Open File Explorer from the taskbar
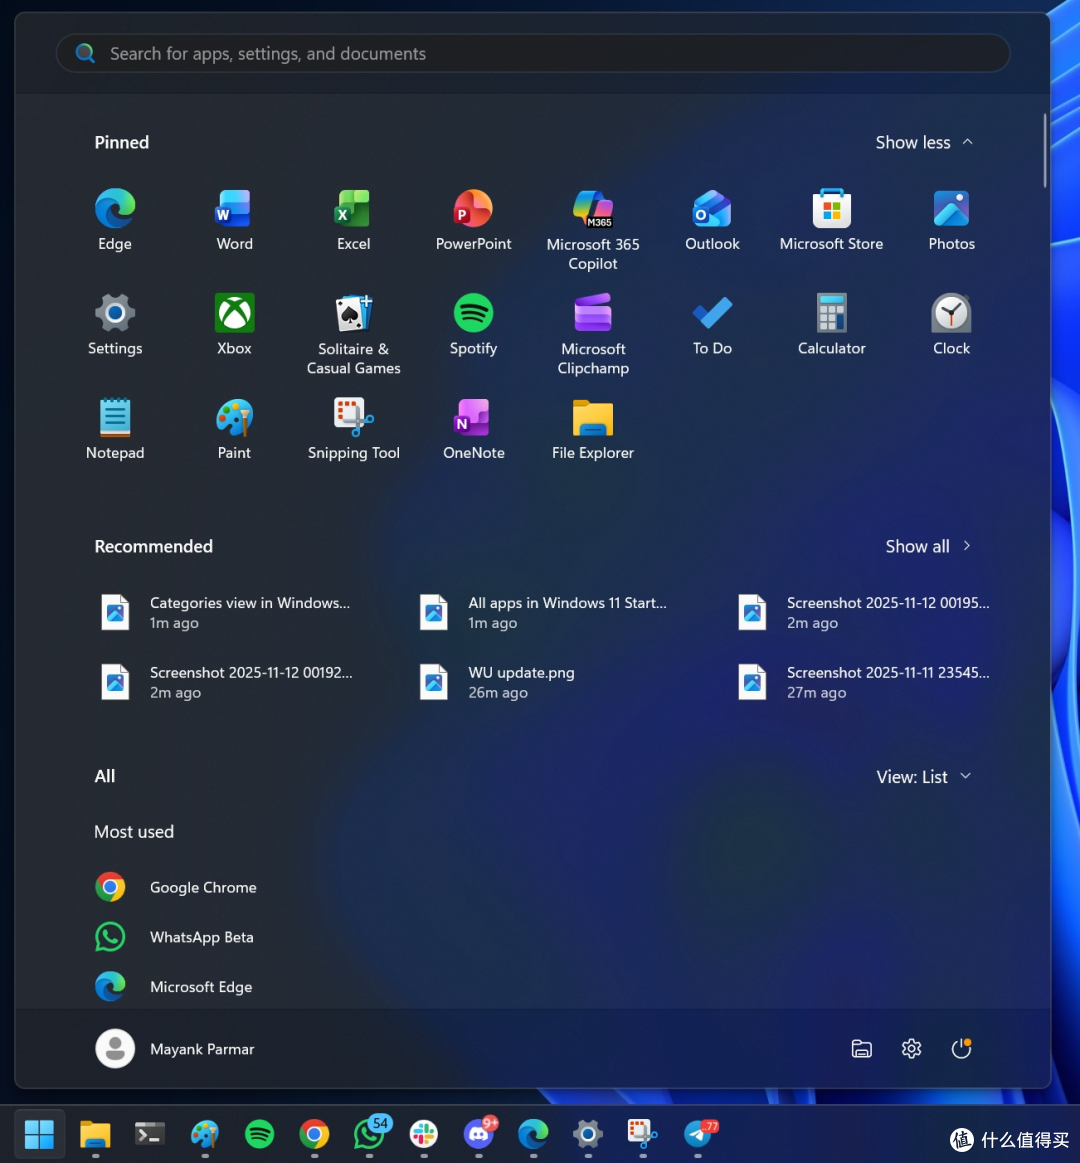 click(x=95, y=1134)
